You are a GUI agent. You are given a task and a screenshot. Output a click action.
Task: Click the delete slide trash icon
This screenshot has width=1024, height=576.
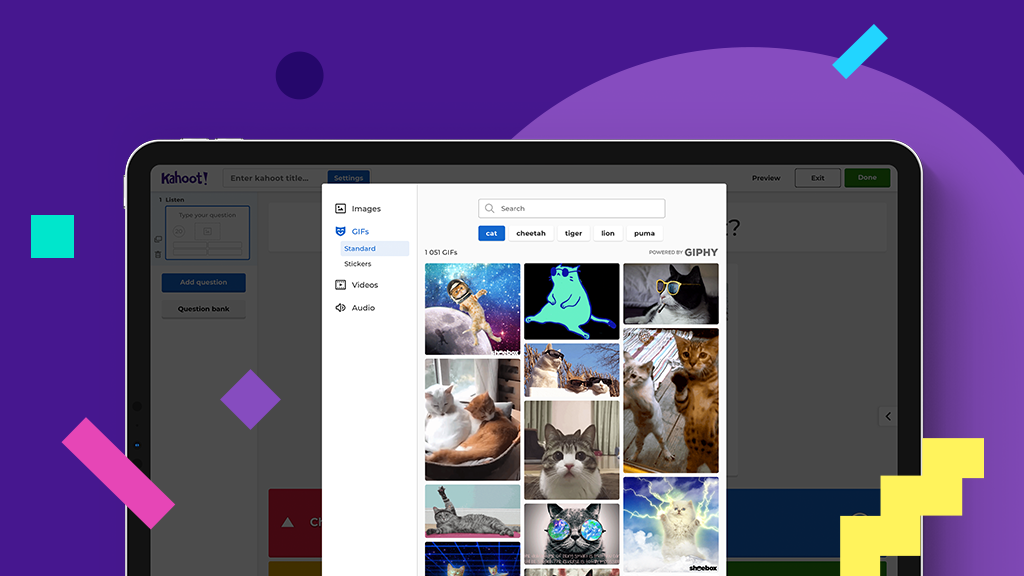click(158, 254)
